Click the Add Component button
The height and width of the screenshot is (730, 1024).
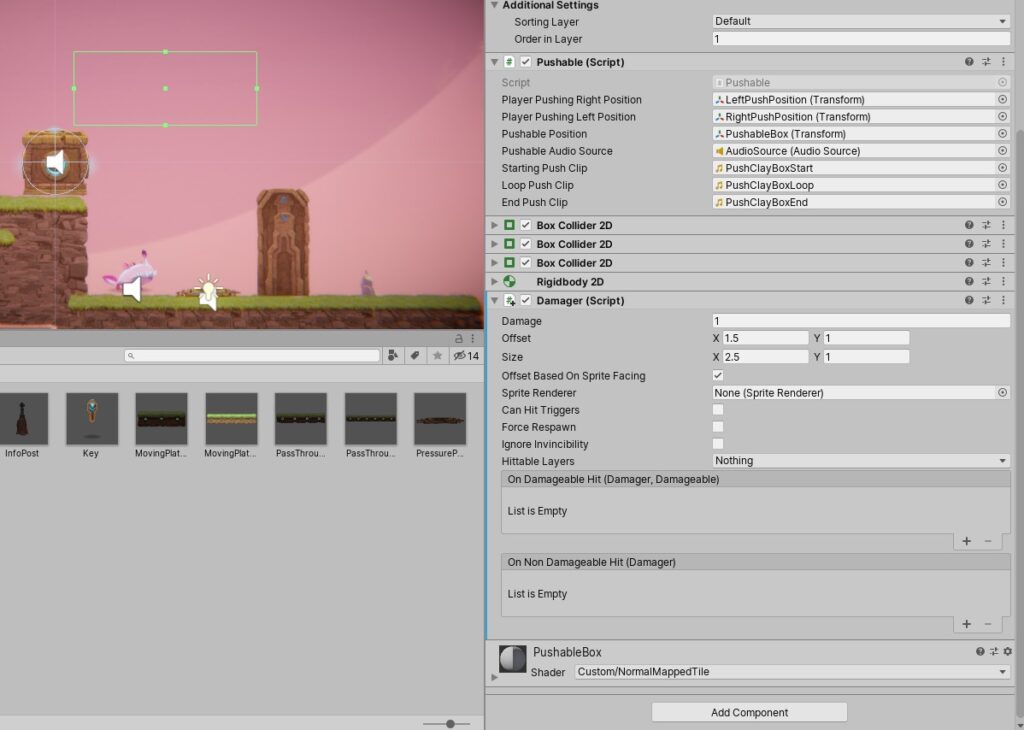pyautogui.click(x=749, y=712)
